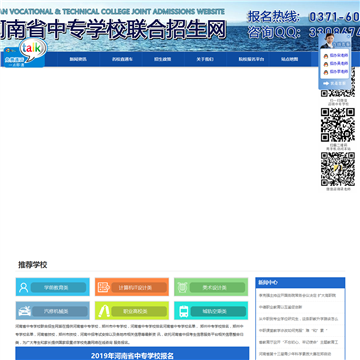360x360 pixels.
Task: Click the train icon on 城轨空乘类 card
Action: click(183, 311)
